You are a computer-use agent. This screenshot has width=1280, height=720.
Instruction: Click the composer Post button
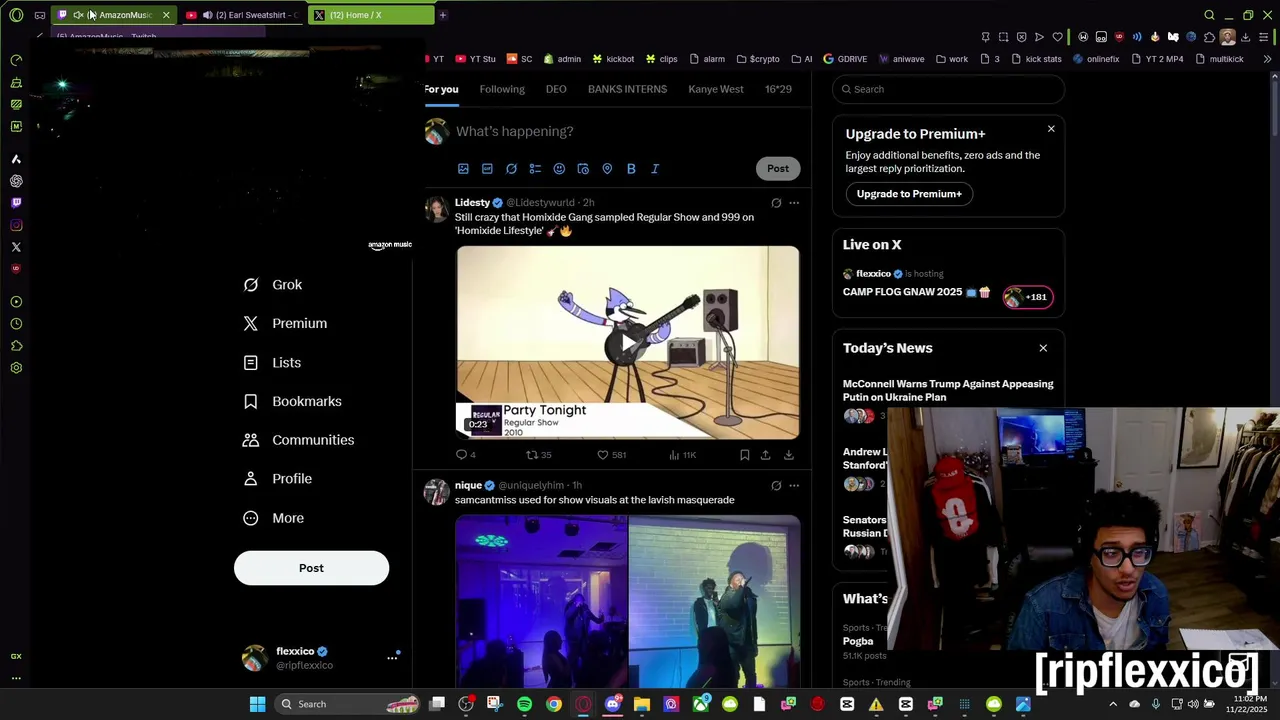point(778,169)
